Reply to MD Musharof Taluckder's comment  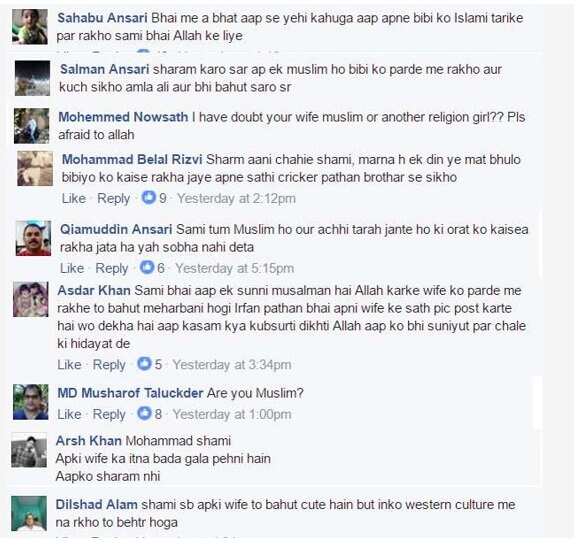(x=109, y=414)
